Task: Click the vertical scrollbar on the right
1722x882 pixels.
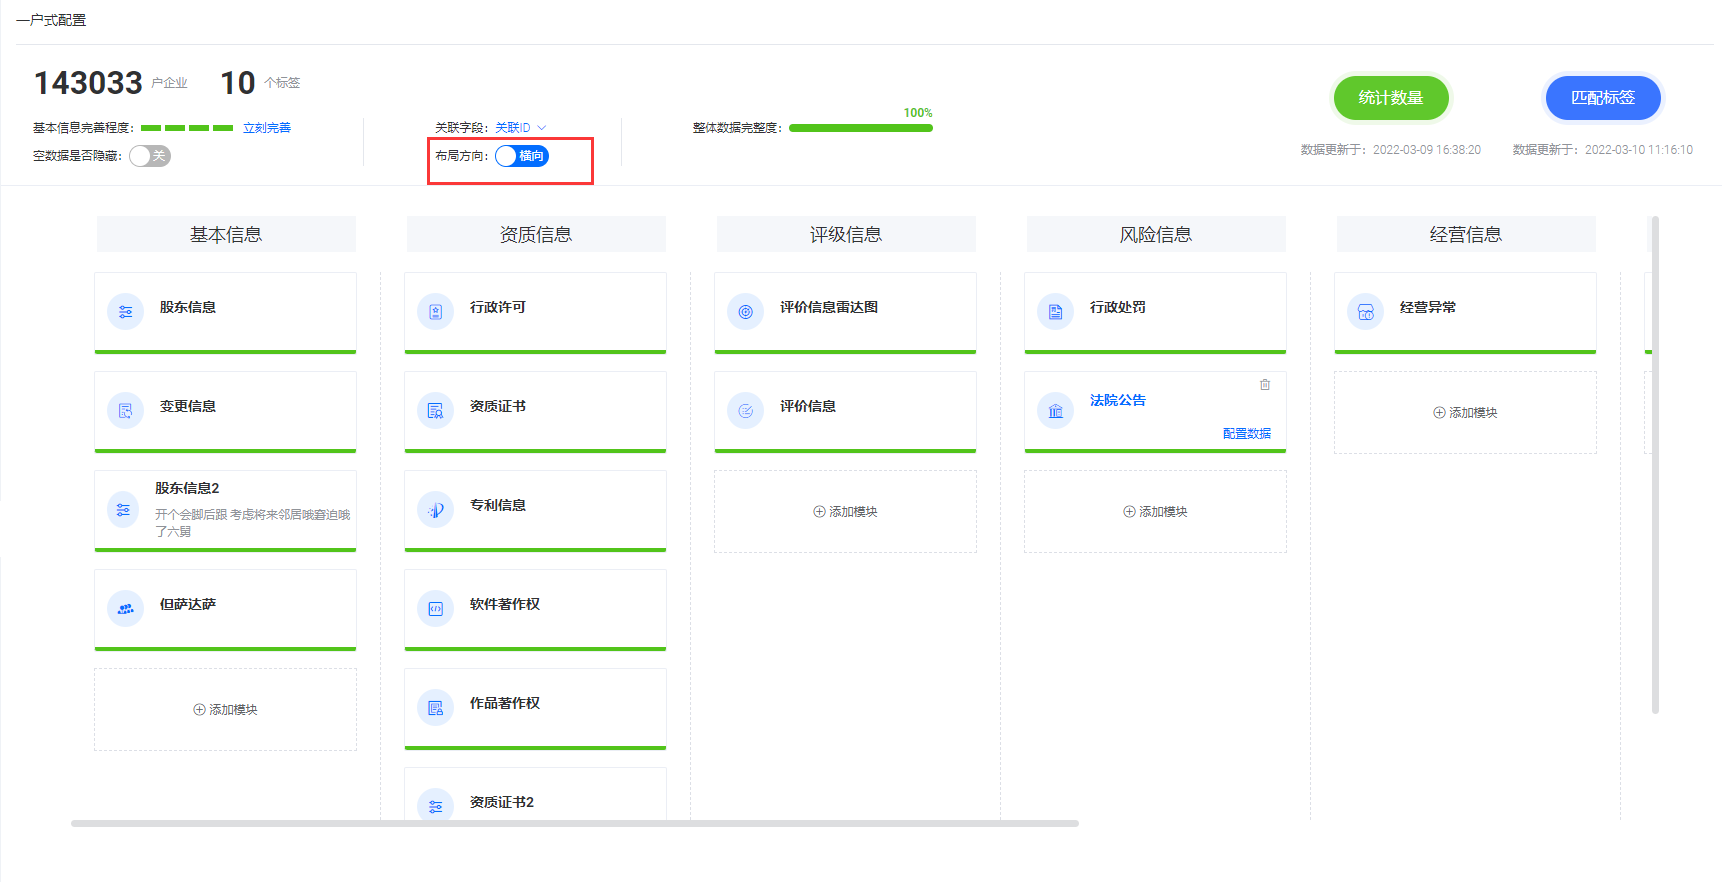Action: pyautogui.click(x=1655, y=465)
